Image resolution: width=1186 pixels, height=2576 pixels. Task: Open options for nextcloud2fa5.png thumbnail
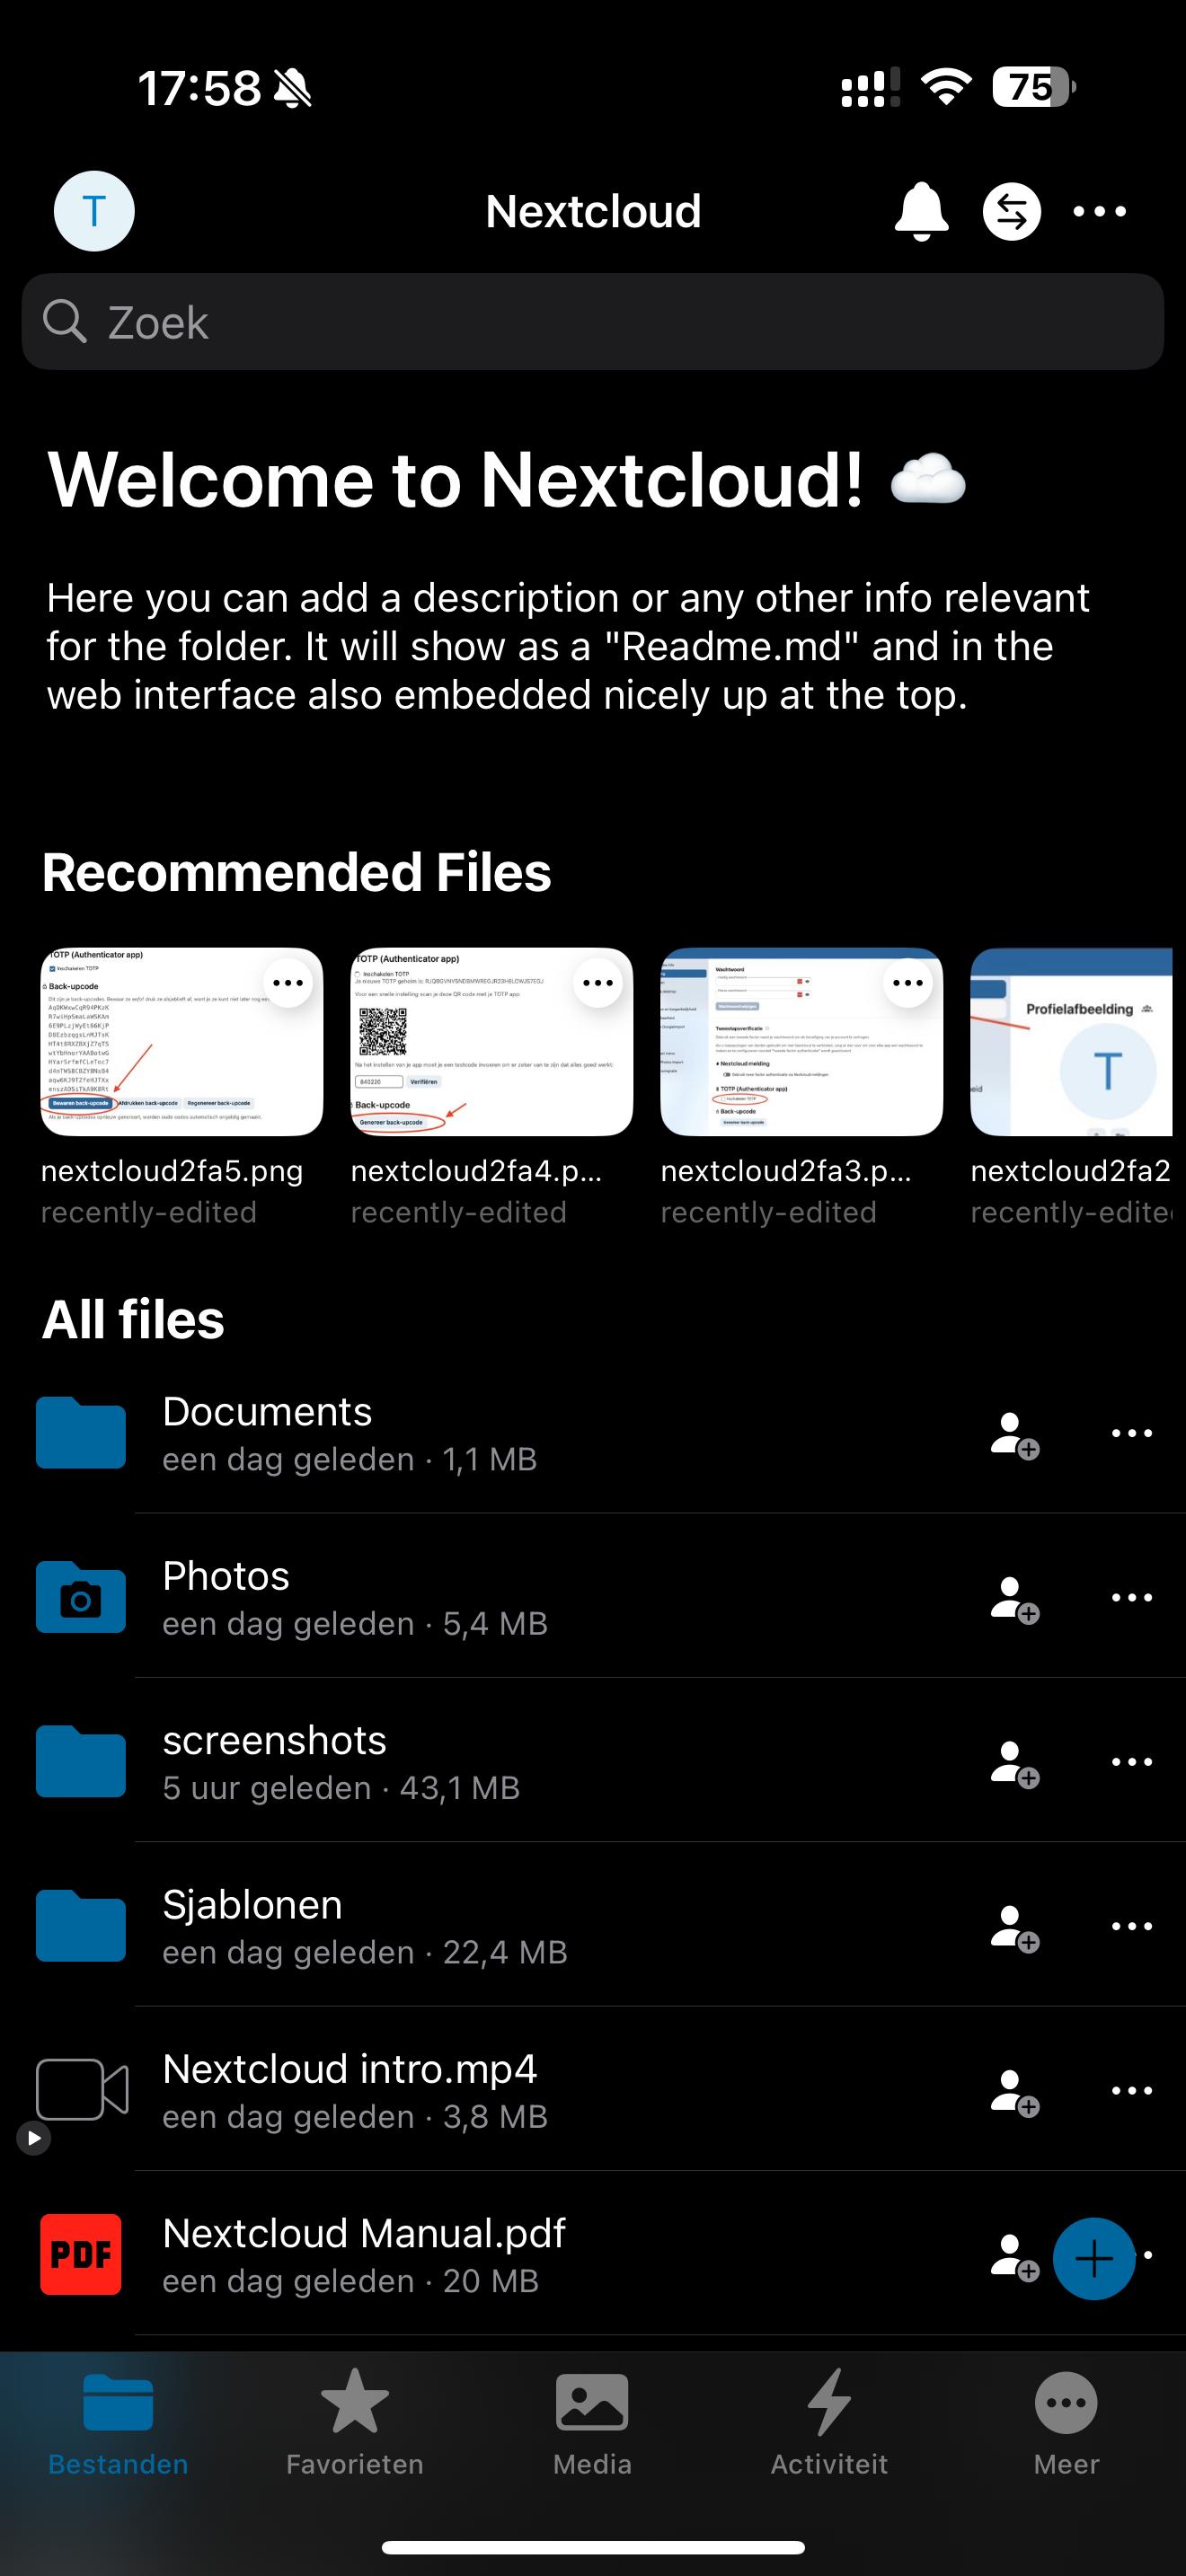coord(288,983)
